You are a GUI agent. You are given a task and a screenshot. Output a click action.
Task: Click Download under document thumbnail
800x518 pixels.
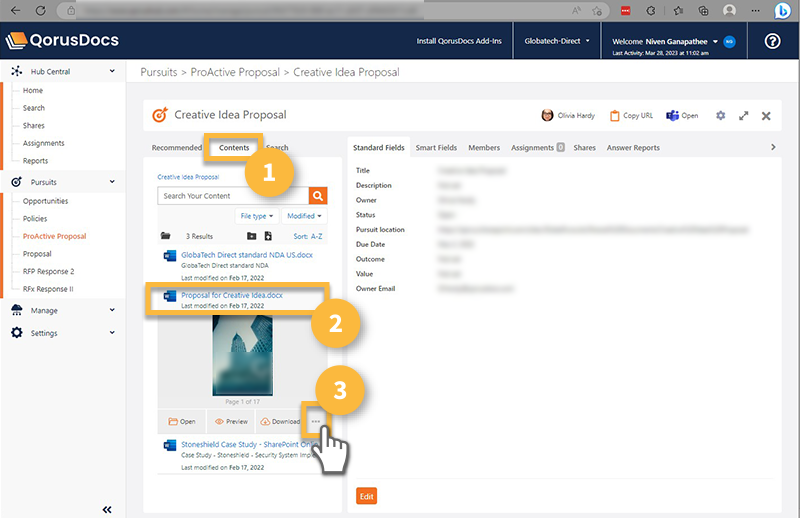[280, 422]
